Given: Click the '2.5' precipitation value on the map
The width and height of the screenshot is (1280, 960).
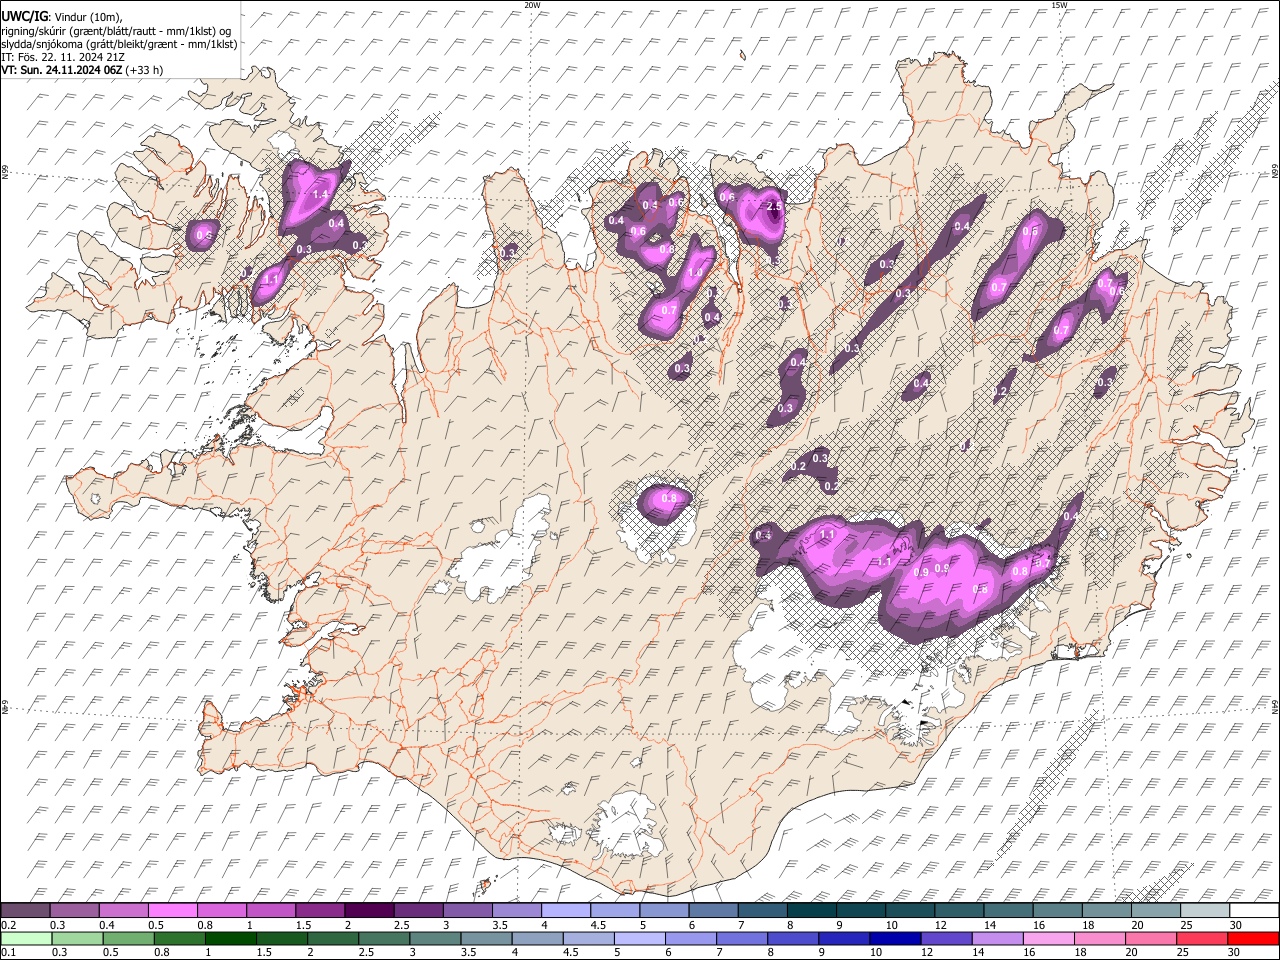Looking at the screenshot, I should click(775, 207).
